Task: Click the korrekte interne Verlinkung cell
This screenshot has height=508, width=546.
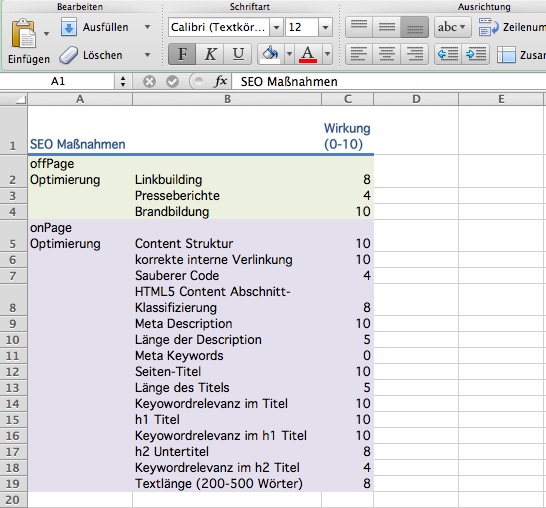Action: click(x=227, y=260)
